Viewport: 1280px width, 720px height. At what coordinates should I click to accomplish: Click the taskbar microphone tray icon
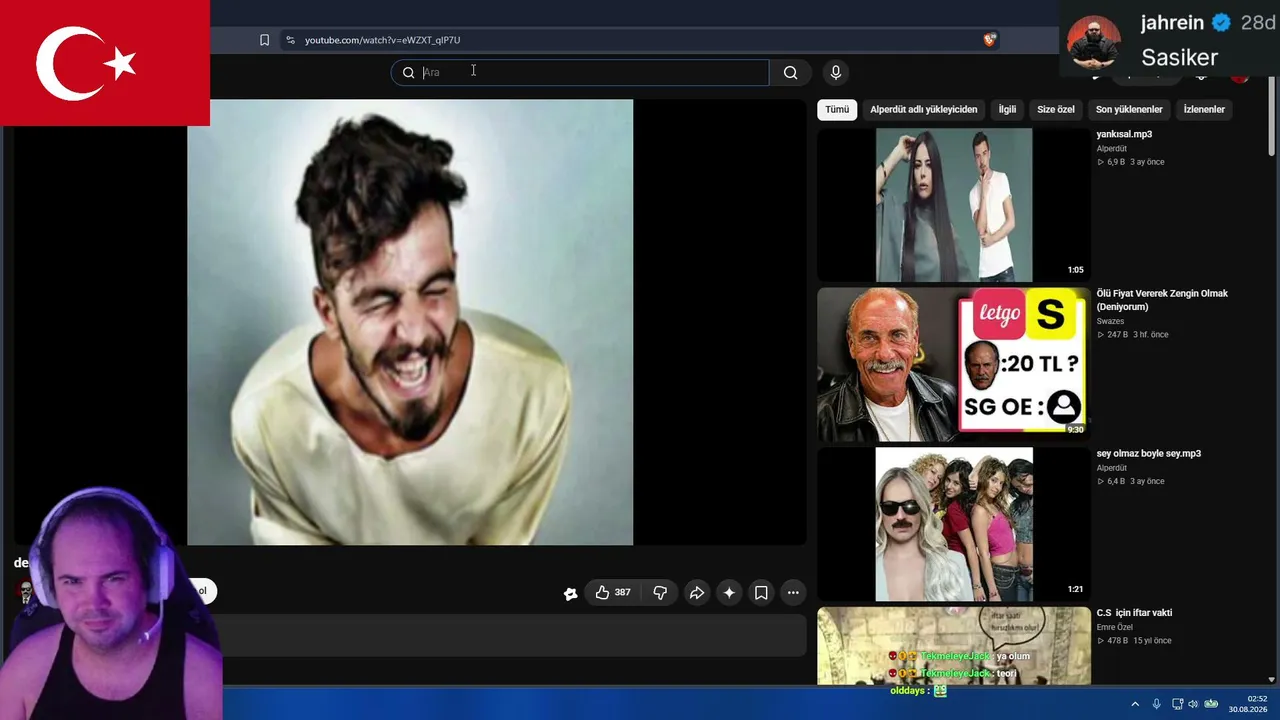coord(1157,704)
